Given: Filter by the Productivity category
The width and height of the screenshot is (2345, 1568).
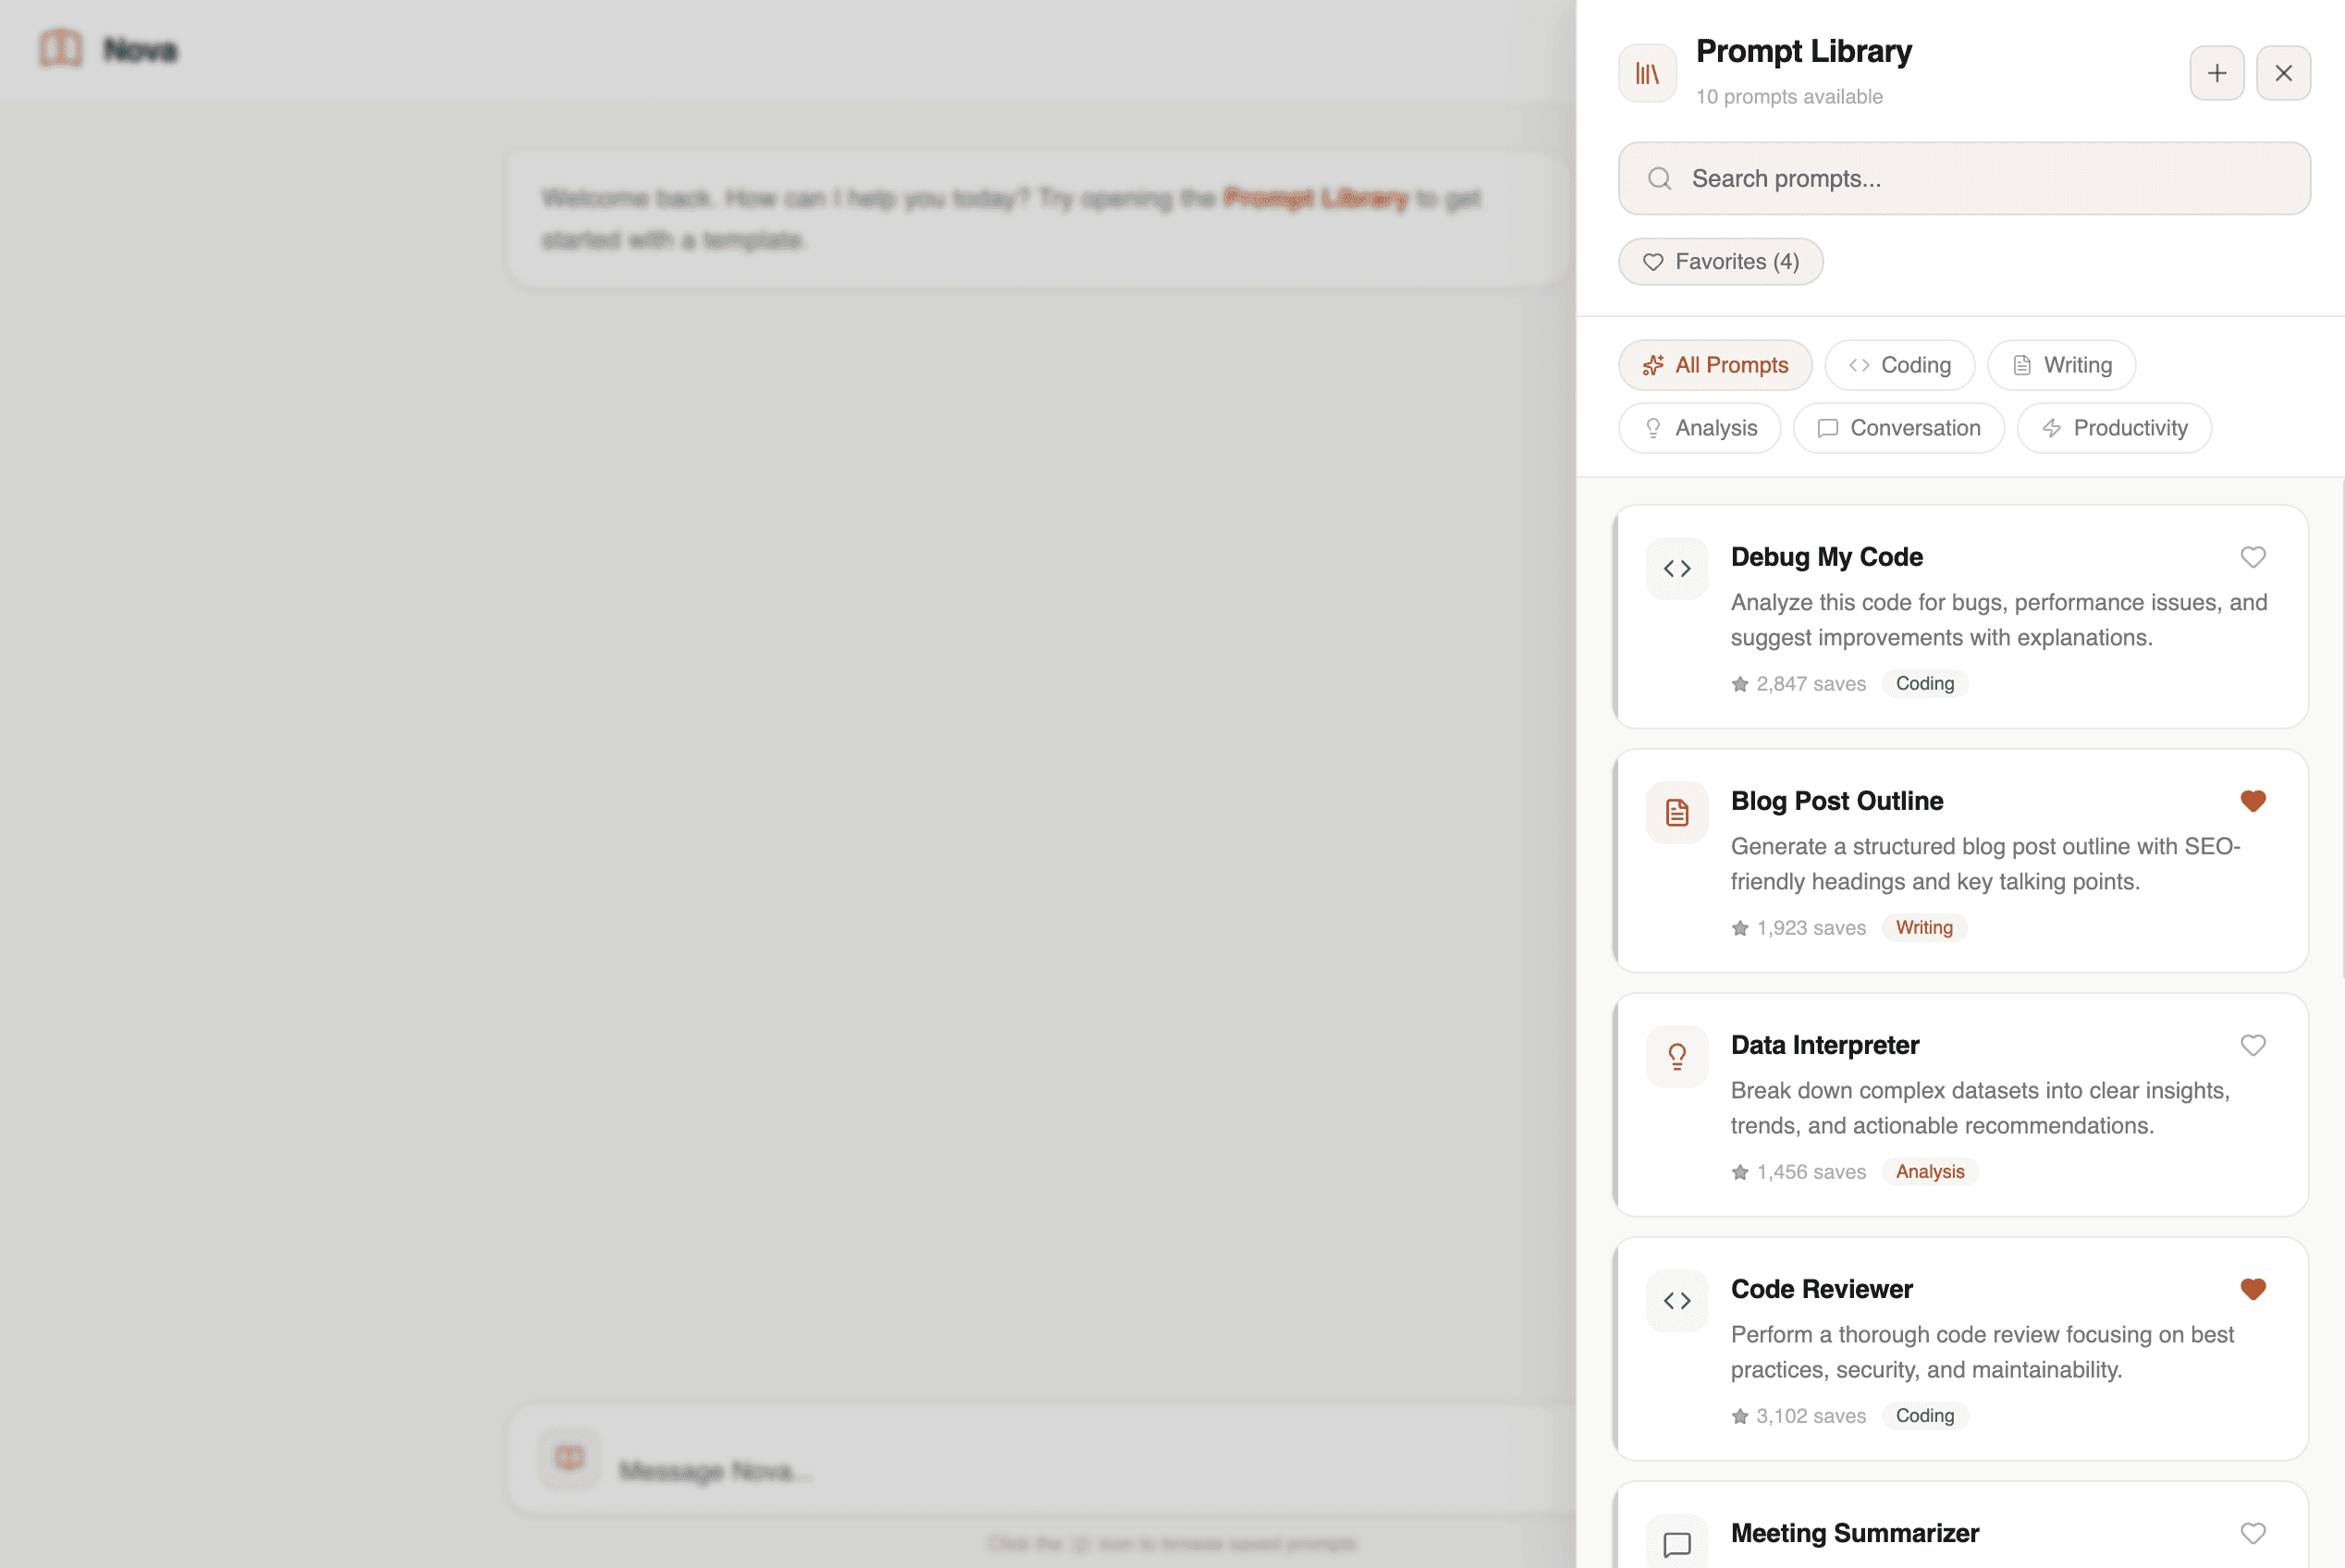Looking at the screenshot, I should pos(2113,428).
